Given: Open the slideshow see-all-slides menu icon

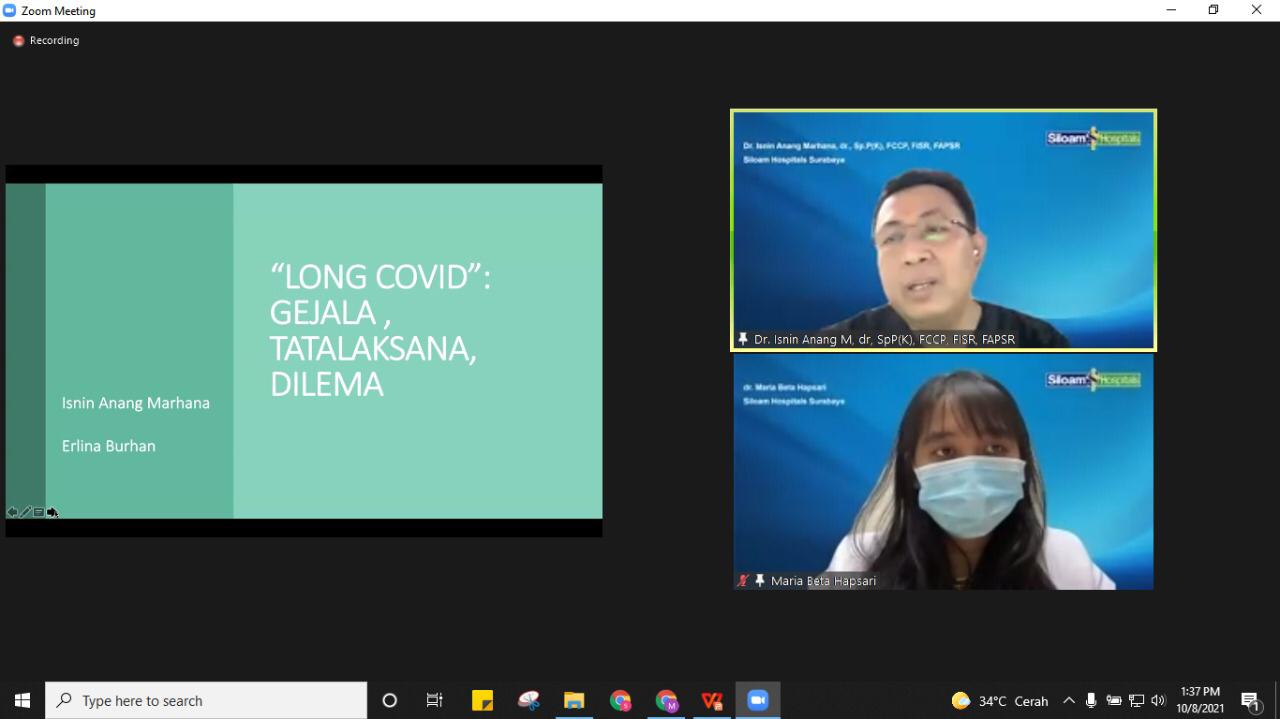Looking at the screenshot, I should click(39, 512).
